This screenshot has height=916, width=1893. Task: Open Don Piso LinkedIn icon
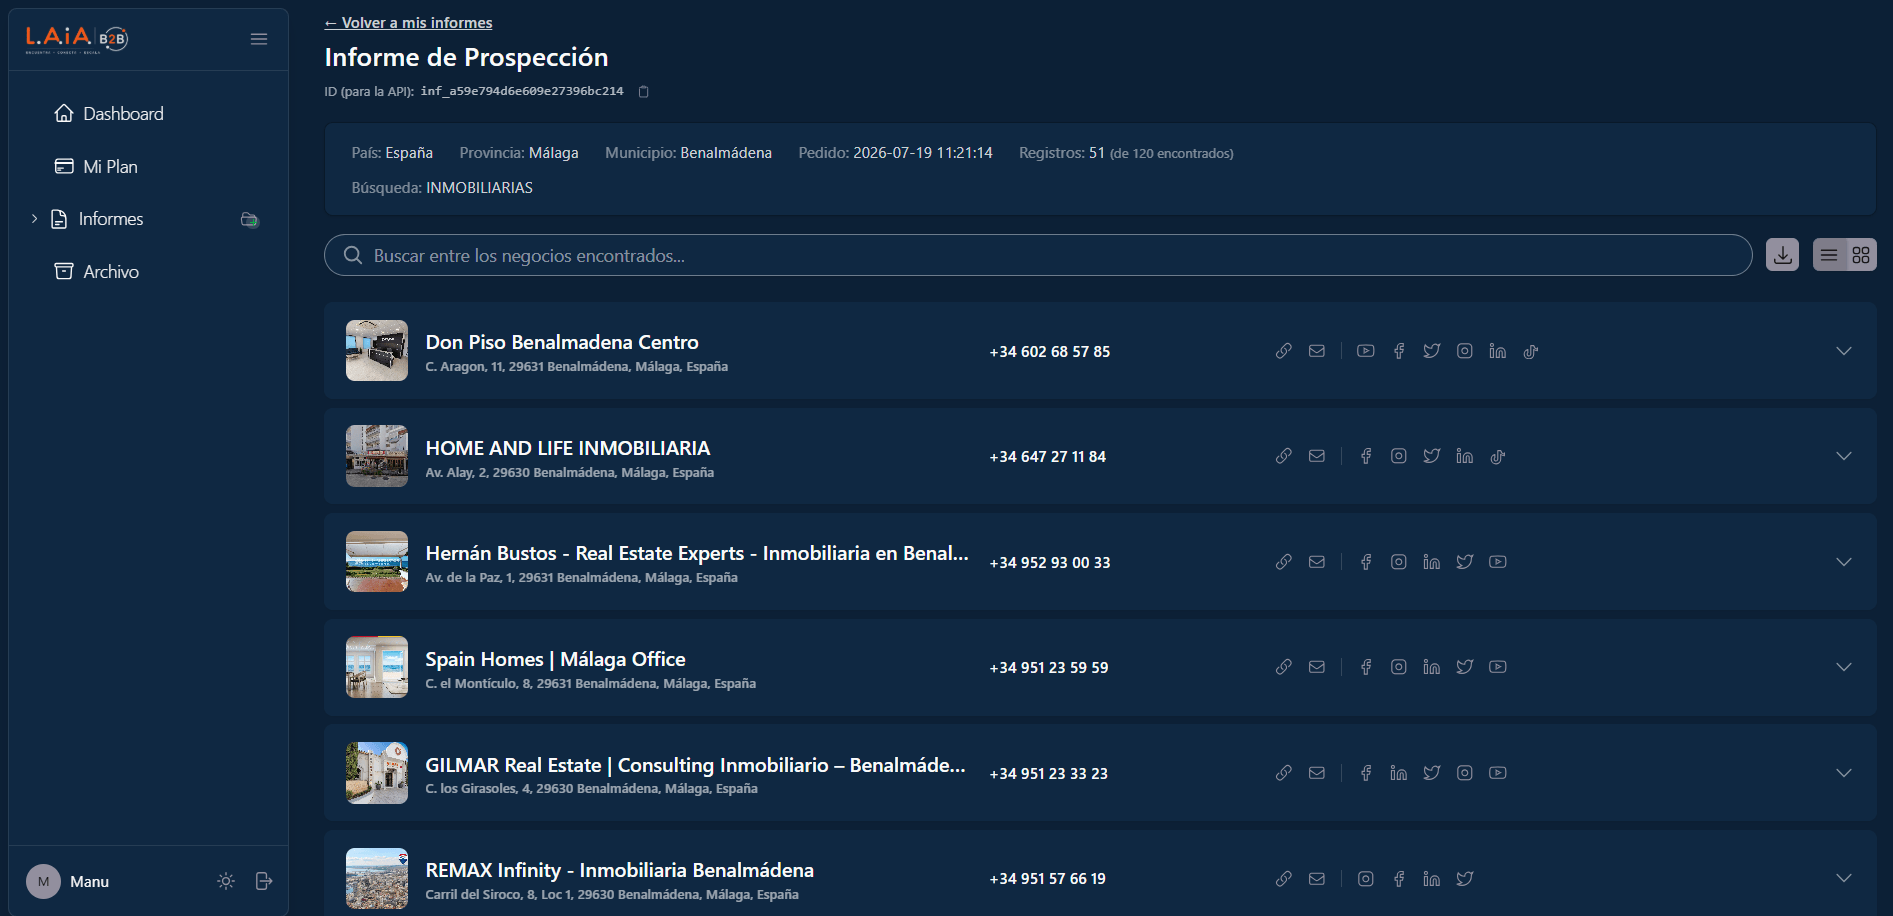[x=1498, y=351]
